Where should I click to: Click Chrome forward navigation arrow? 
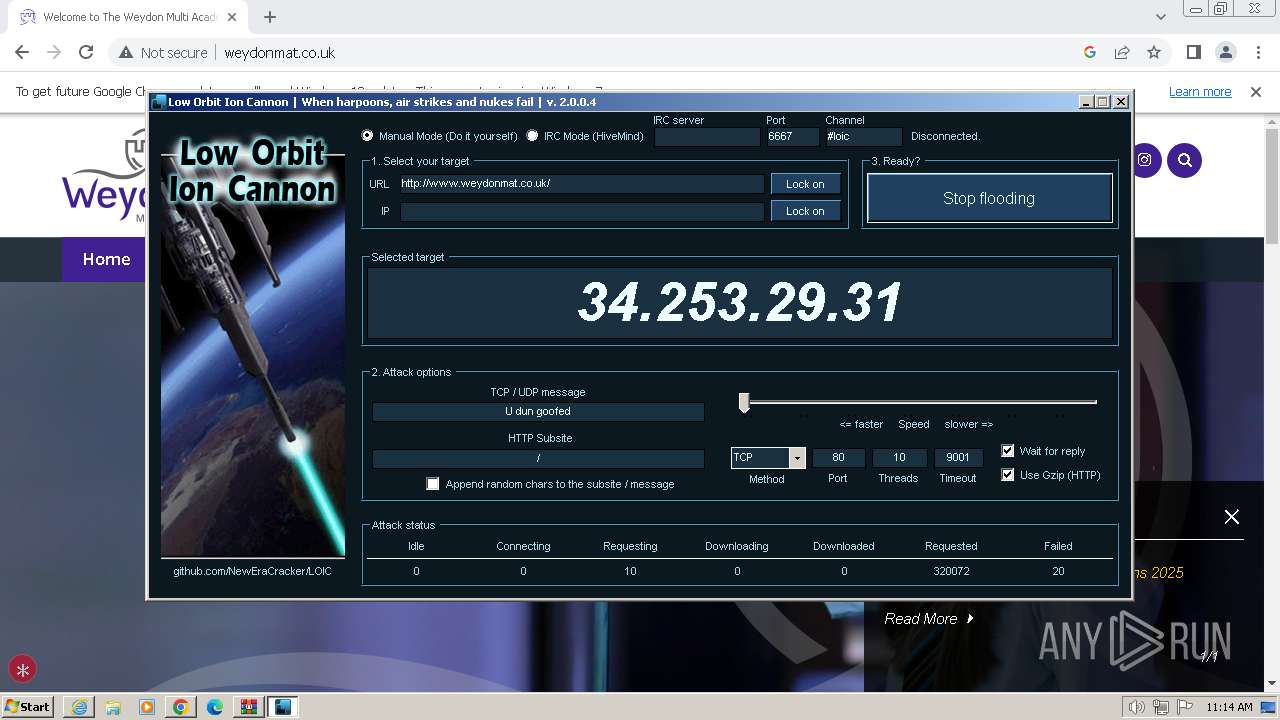pos(54,52)
